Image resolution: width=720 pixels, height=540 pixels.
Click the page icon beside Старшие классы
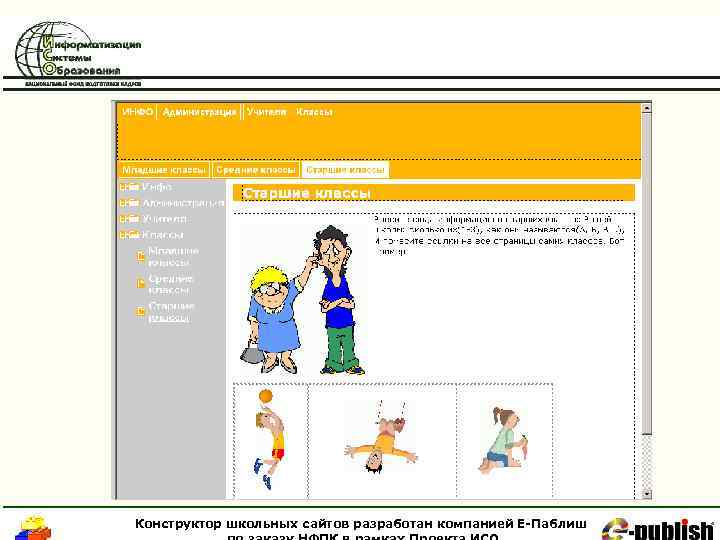[141, 312]
